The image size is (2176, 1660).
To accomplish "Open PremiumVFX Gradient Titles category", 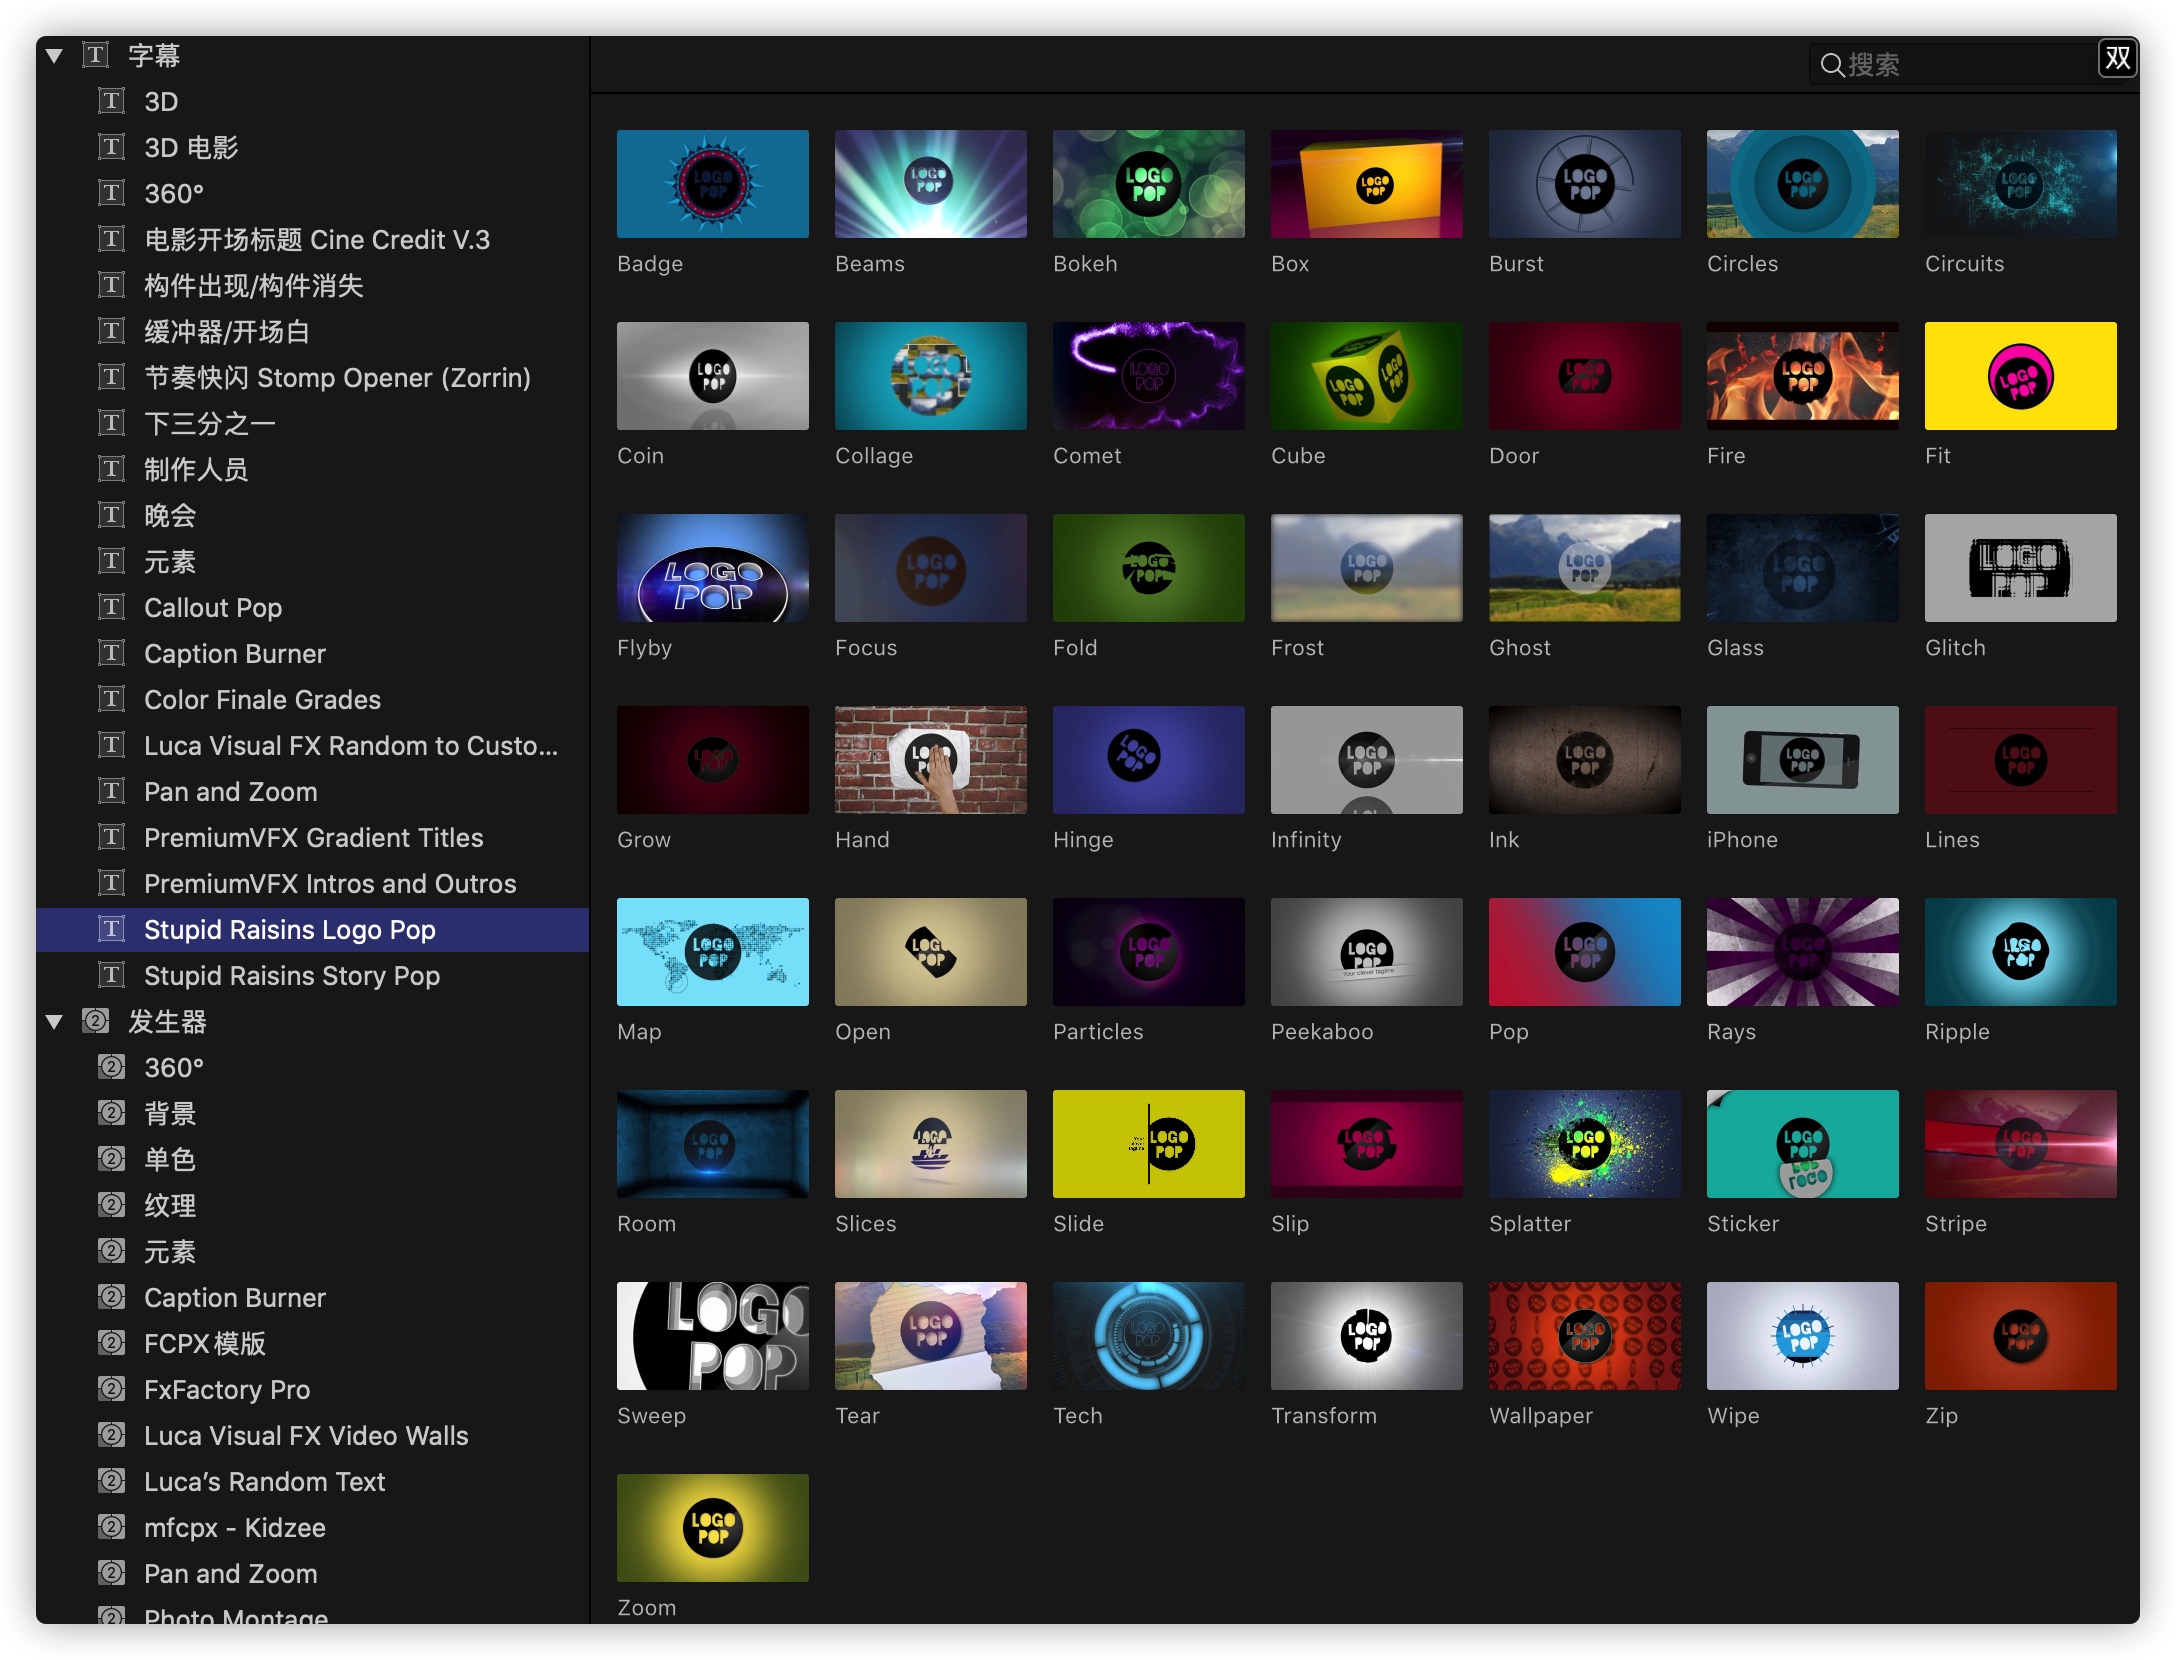I will [x=313, y=838].
